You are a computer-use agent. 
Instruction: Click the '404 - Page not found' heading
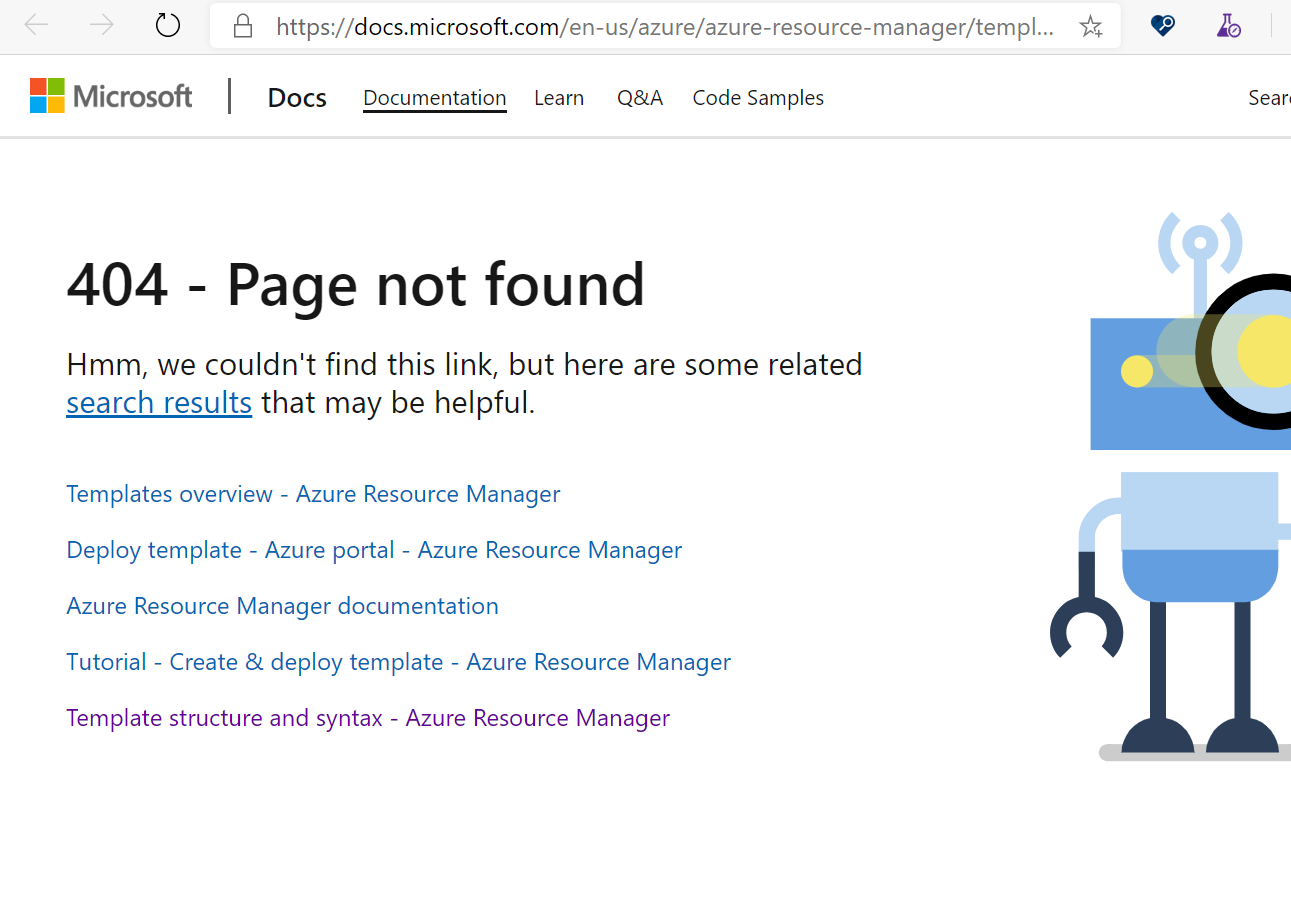tap(356, 284)
